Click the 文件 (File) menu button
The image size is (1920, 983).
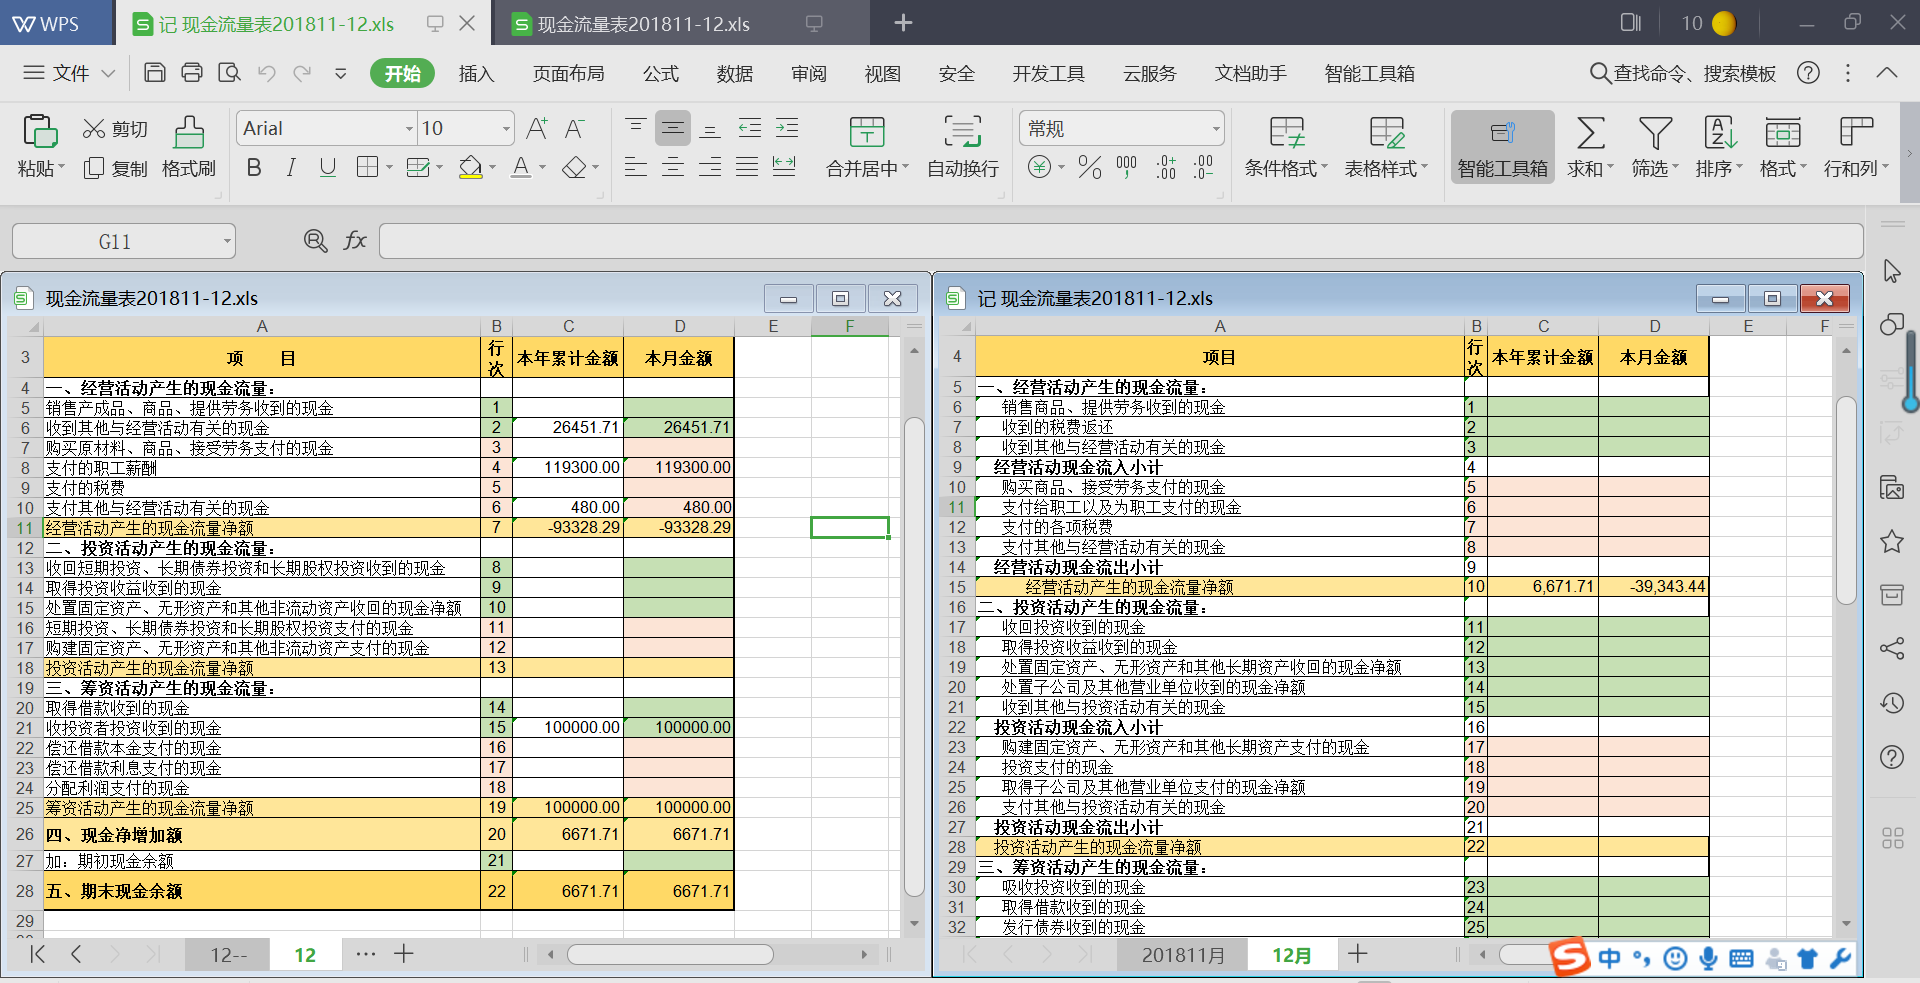click(x=70, y=74)
